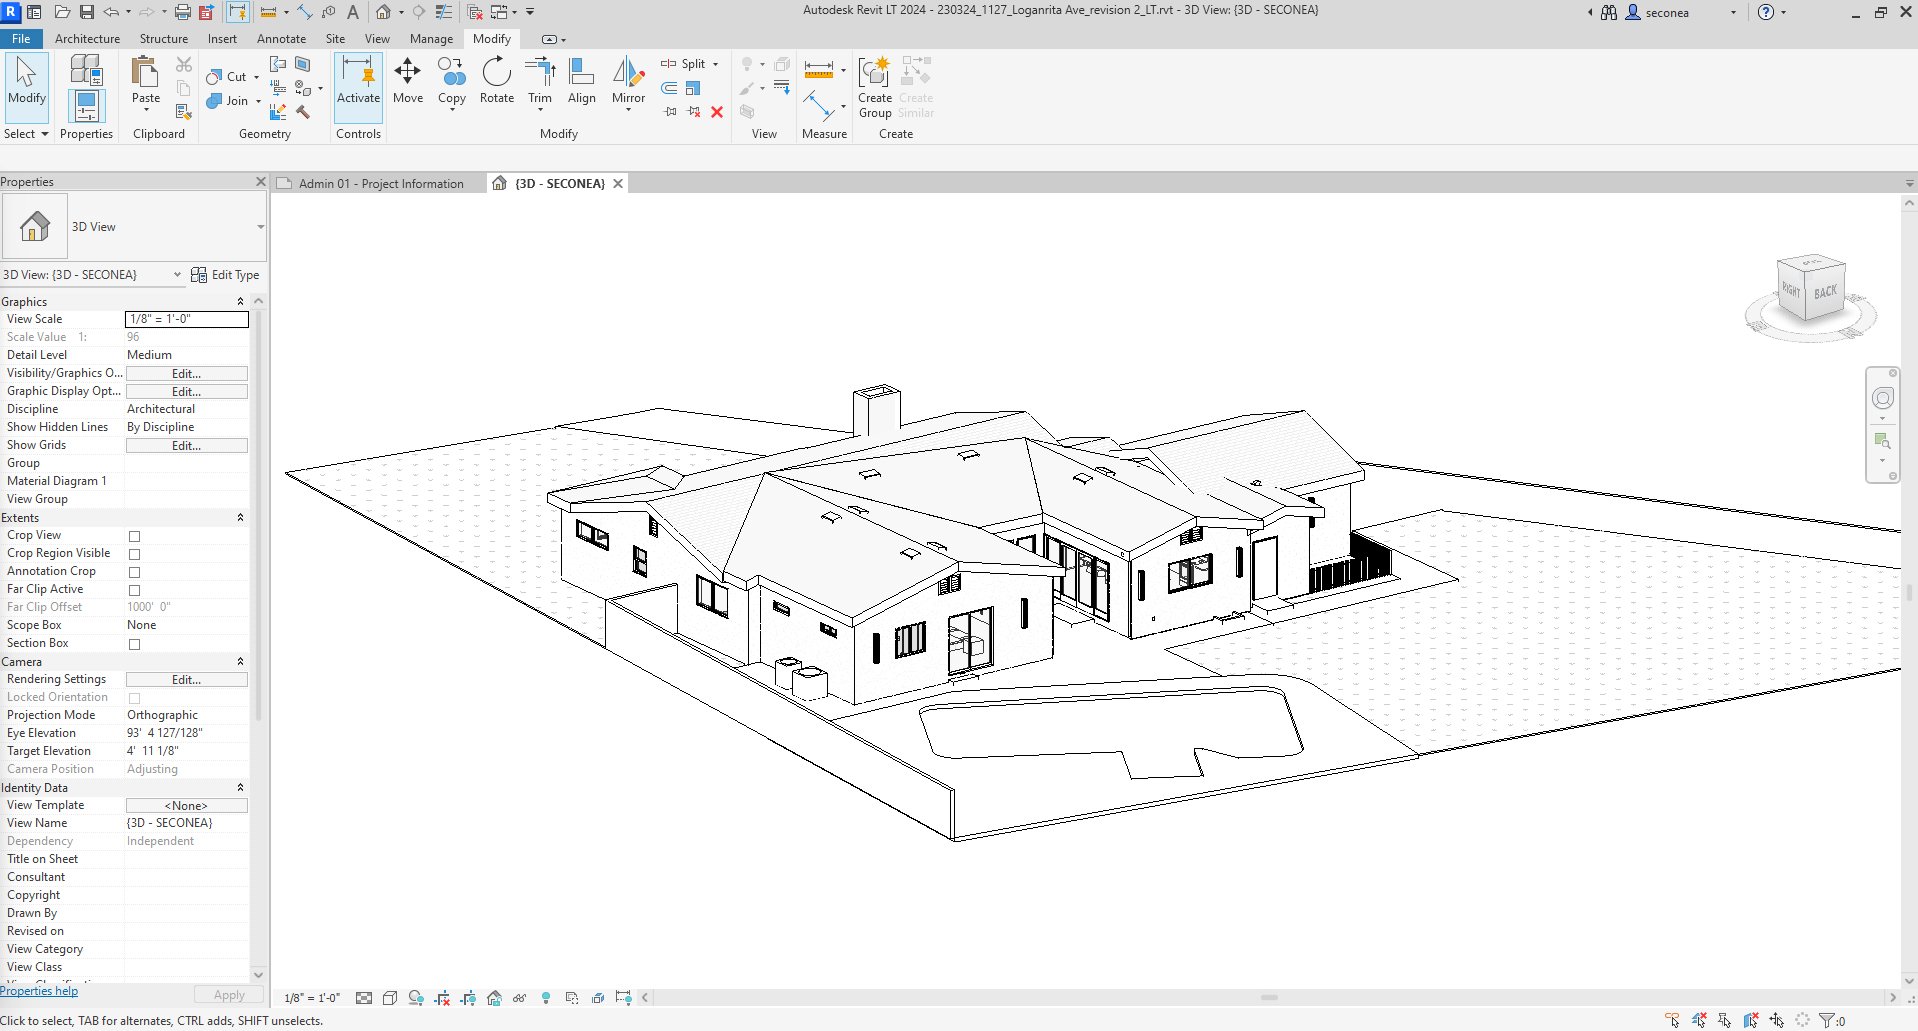Open the Annotate ribbon tab
Viewport: 1918px width, 1031px height.
pos(281,39)
